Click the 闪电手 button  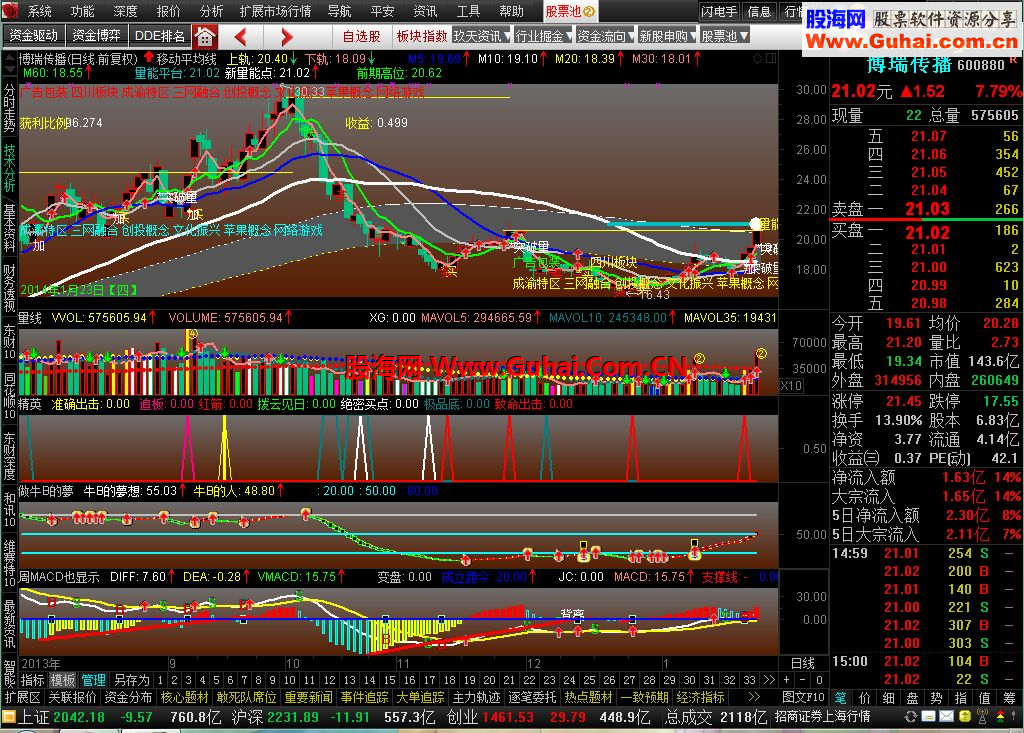pyautogui.click(x=719, y=11)
